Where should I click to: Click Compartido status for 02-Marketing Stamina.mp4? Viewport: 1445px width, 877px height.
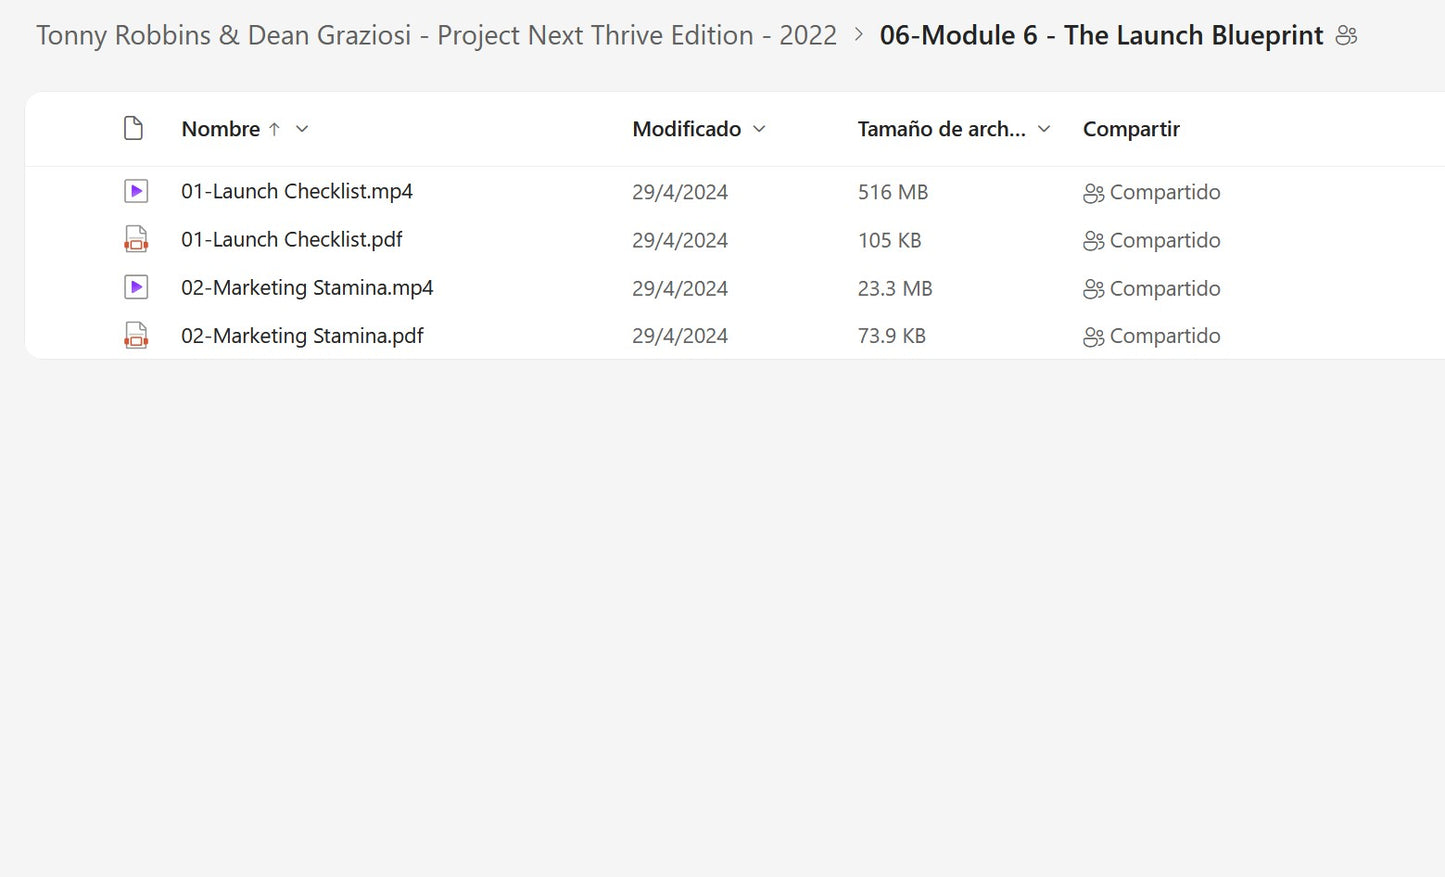[1164, 288]
